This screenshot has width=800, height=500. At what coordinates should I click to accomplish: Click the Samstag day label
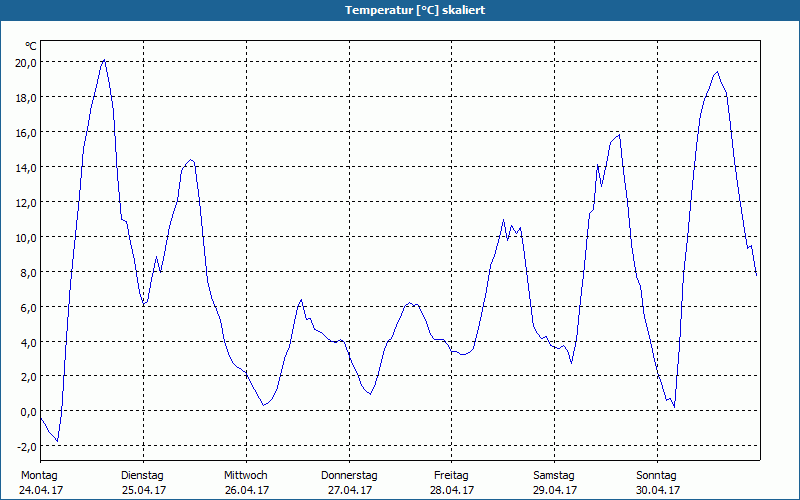point(554,476)
